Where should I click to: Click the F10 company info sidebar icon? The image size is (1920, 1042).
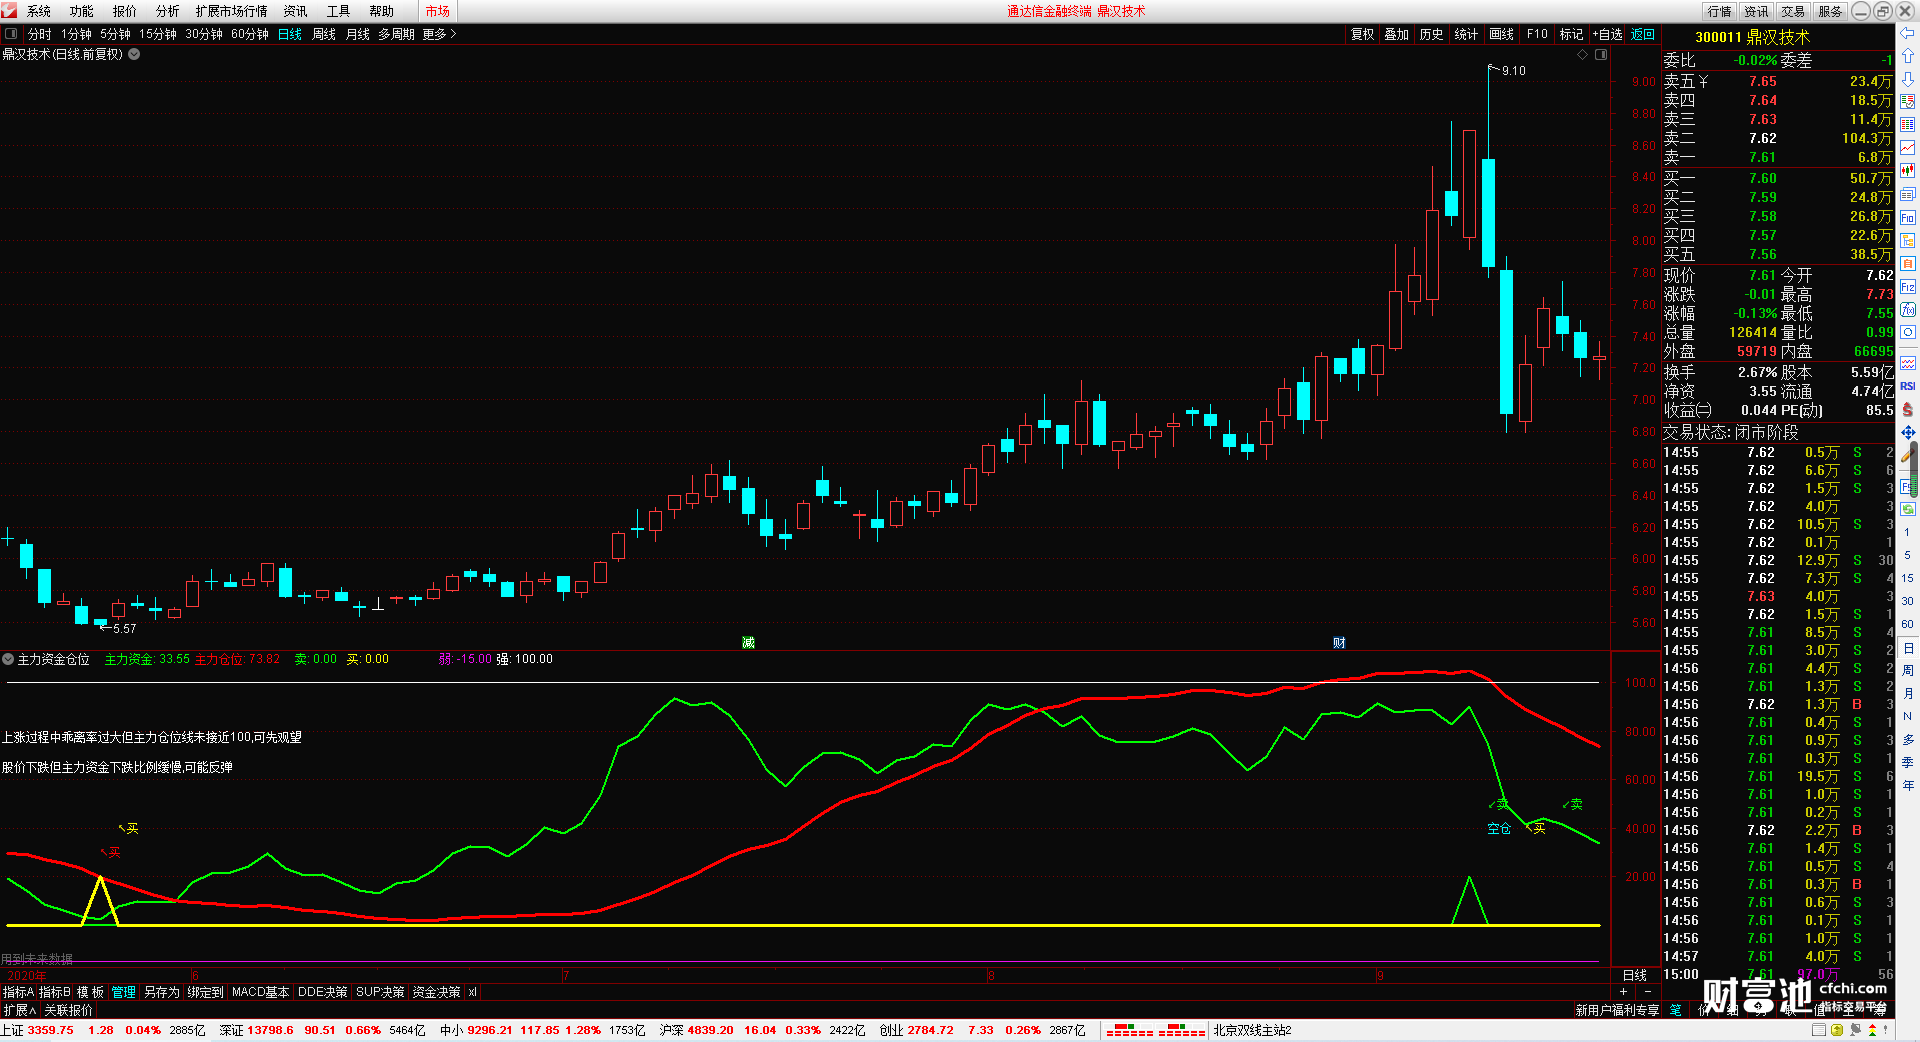click(x=1908, y=217)
